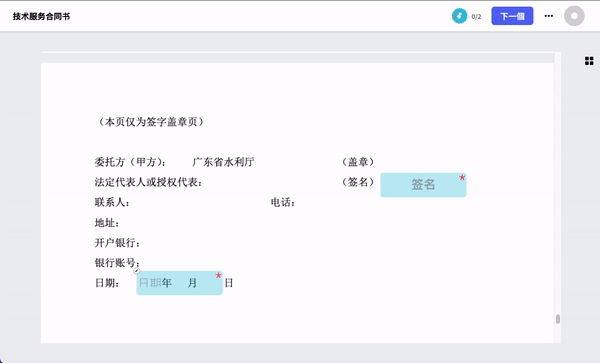Click the label 银行账号:

[117, 263]
